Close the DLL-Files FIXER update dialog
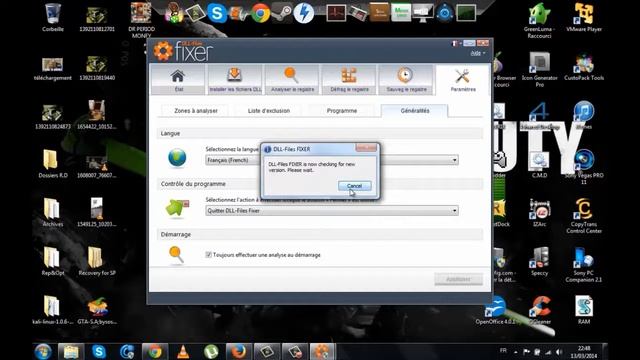The image size is (640, 360). [x=366, y=148]
